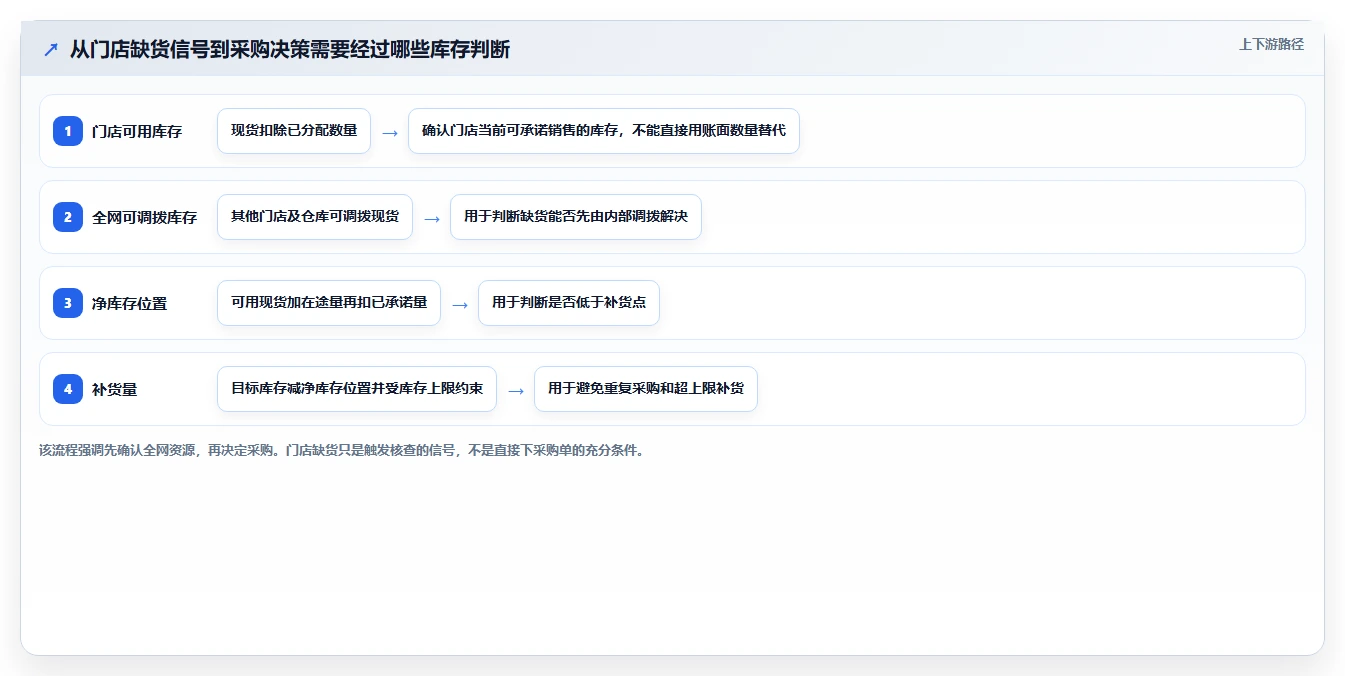Click the 用于判断缺货能否先由内部调拨解决 chip

[x=576, y=217]
